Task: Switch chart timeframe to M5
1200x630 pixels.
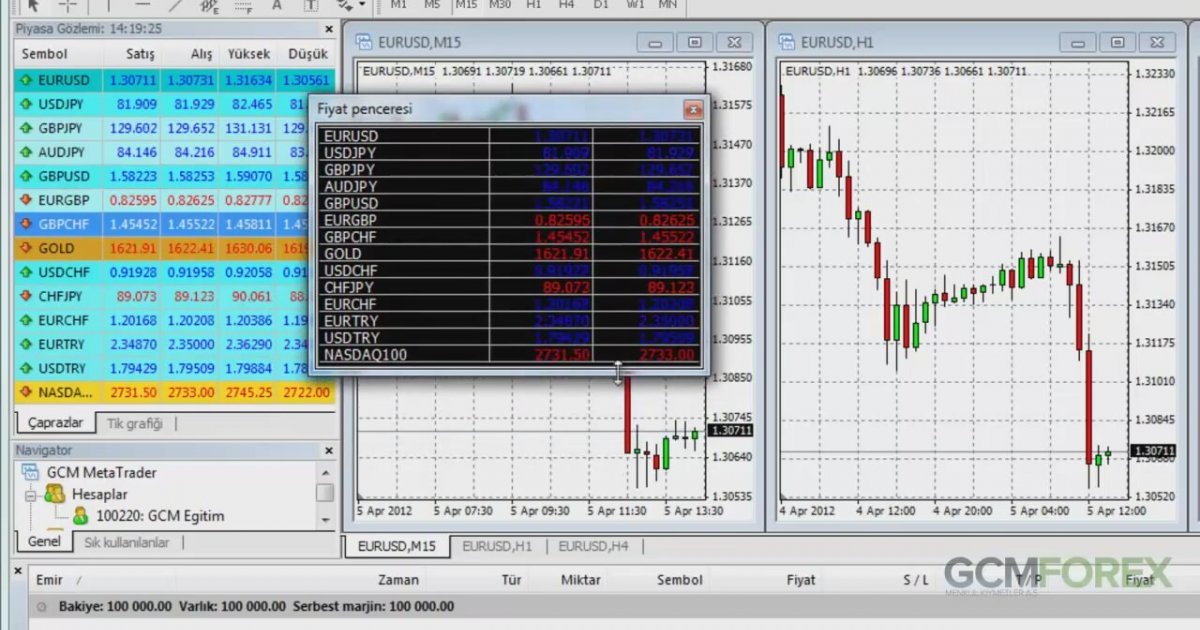Action: pyautogui.click(x=432, y=5)
